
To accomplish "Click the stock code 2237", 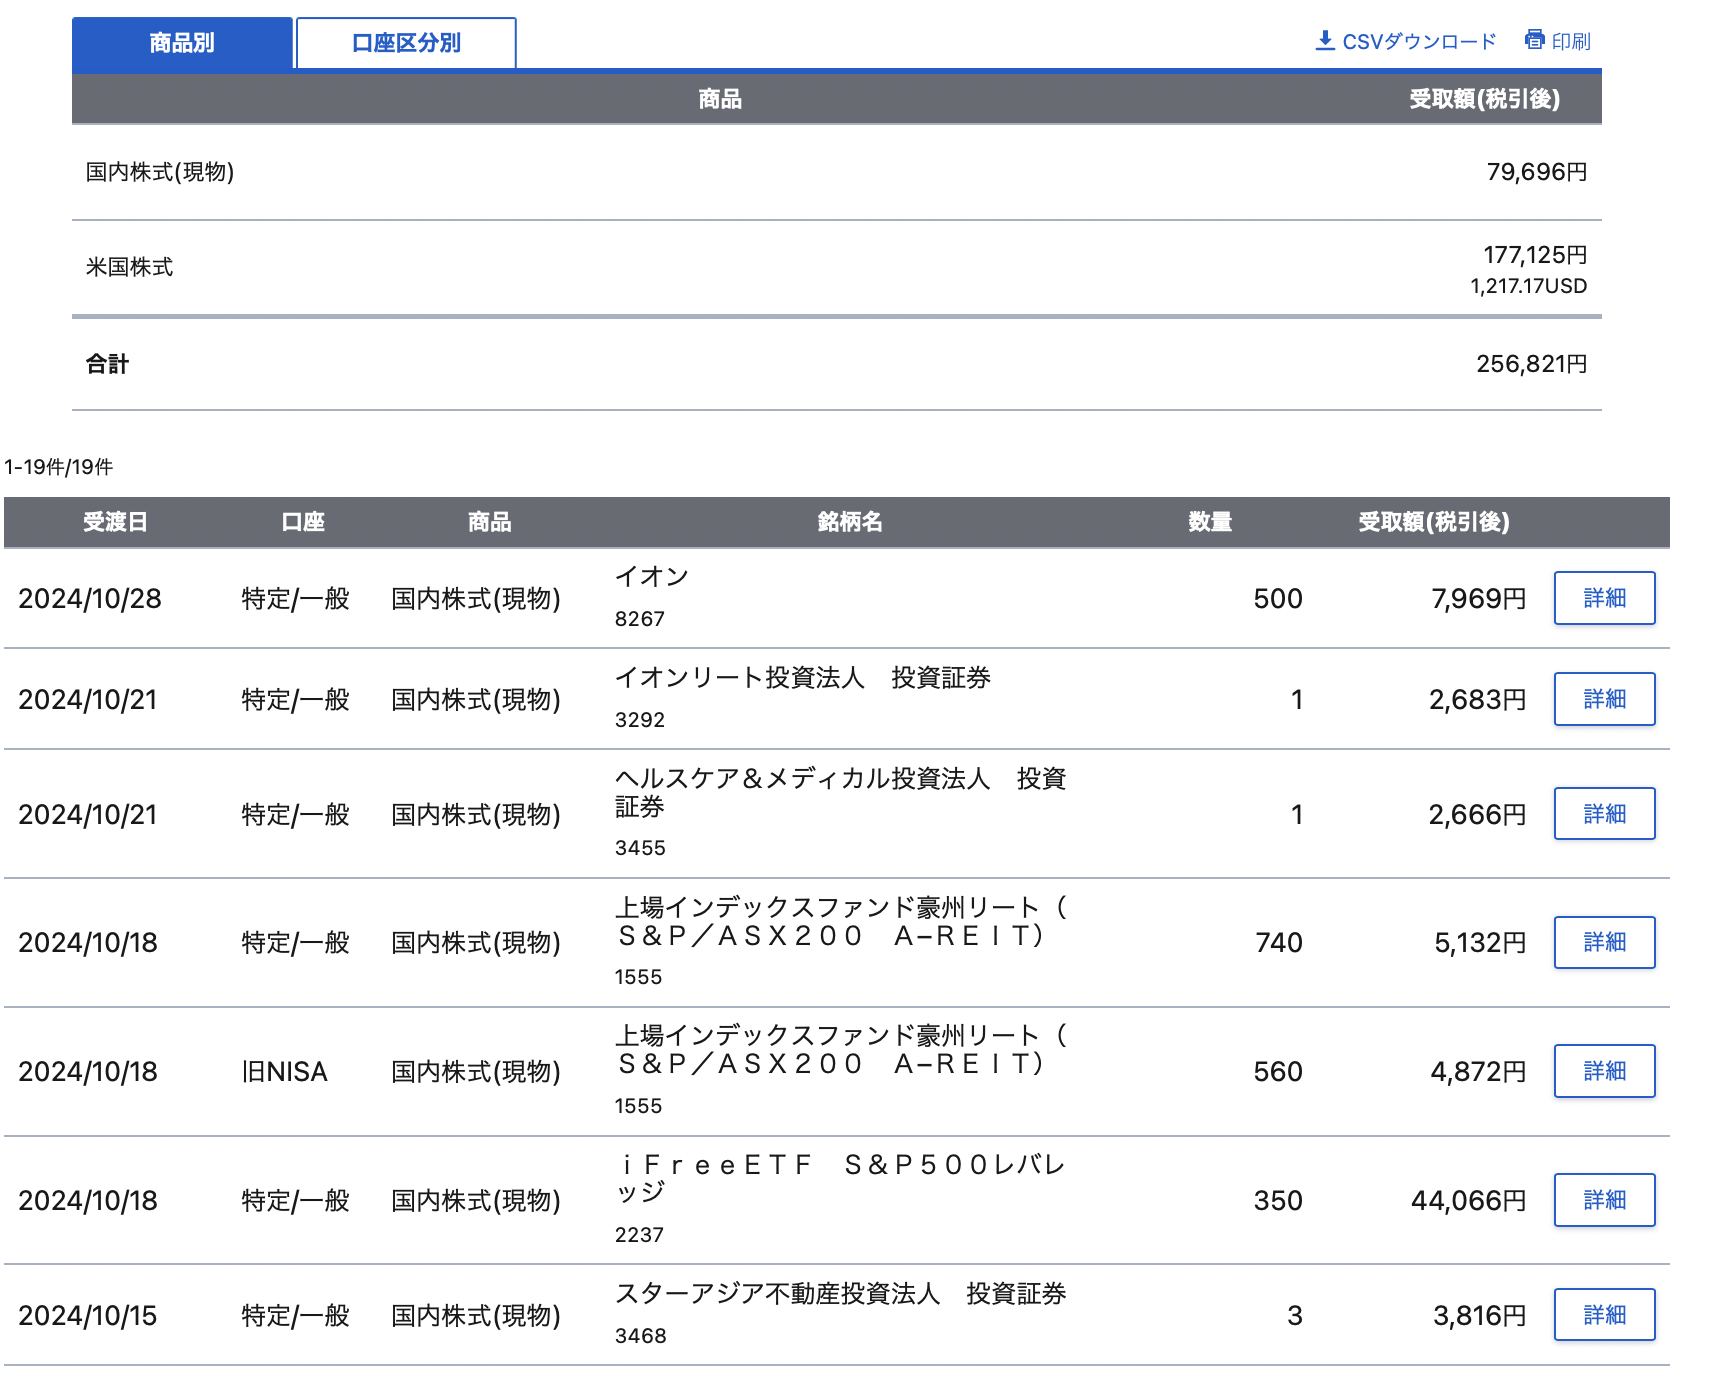I will coord(640,1235).
